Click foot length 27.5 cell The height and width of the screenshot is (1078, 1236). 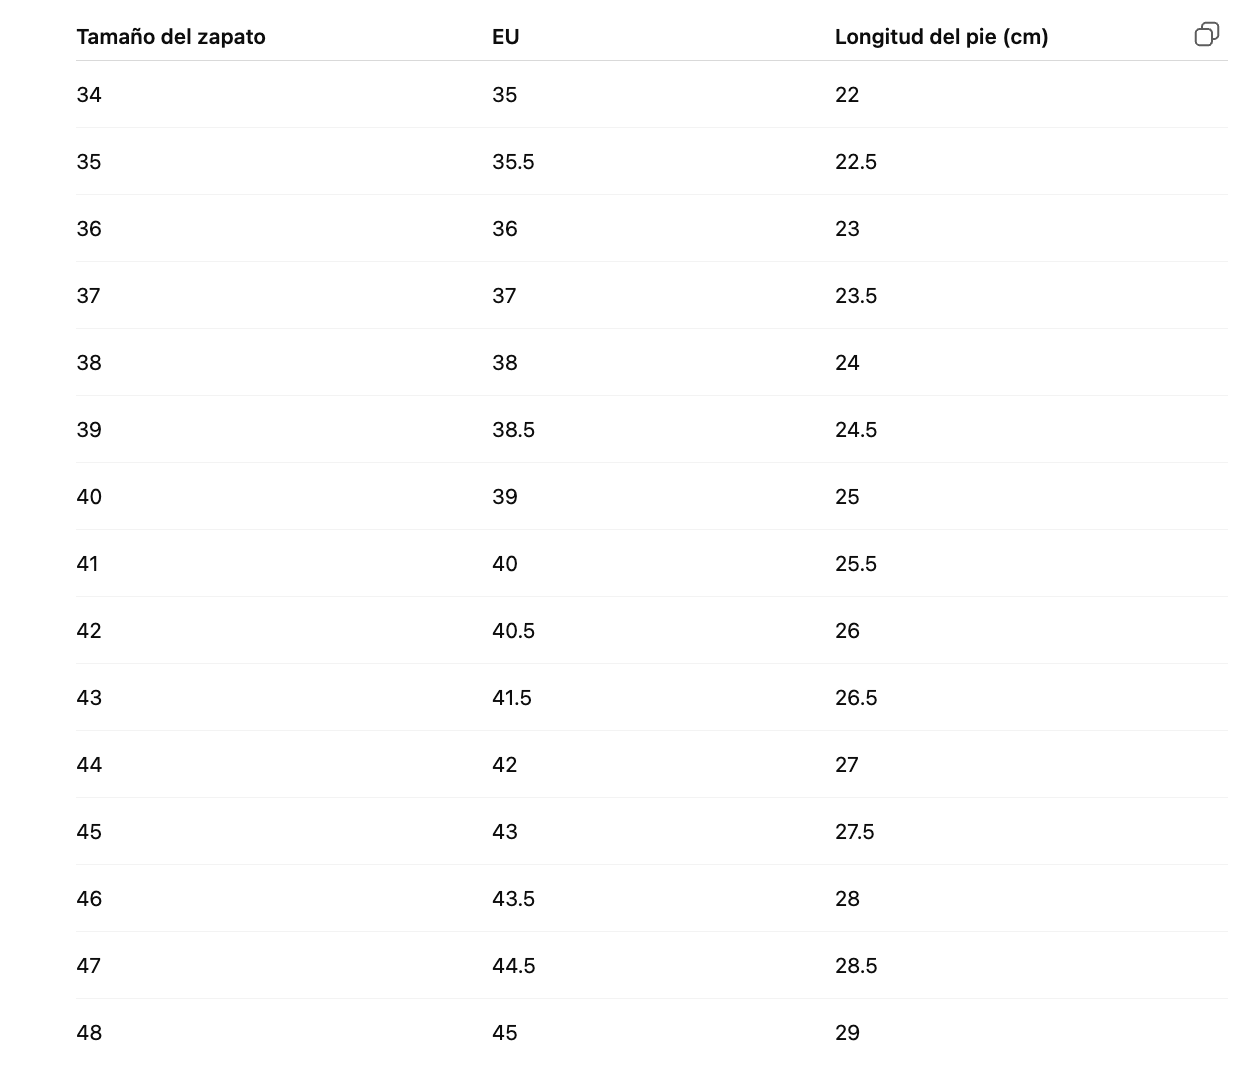pyautogui.click(x=855, y=832)
